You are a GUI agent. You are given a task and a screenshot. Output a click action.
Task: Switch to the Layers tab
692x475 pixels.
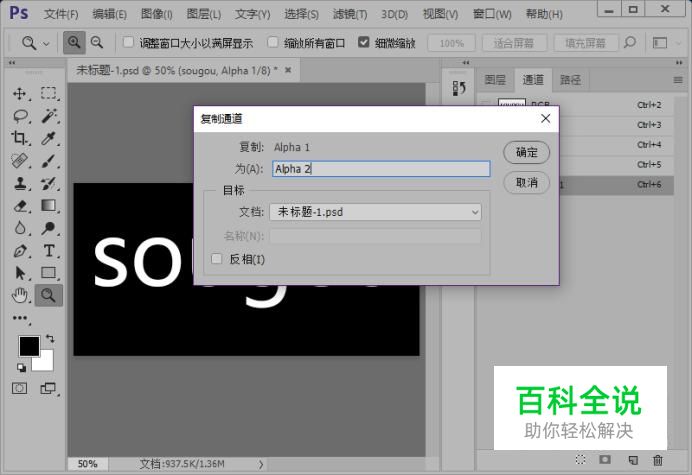(x=495, y=80)
